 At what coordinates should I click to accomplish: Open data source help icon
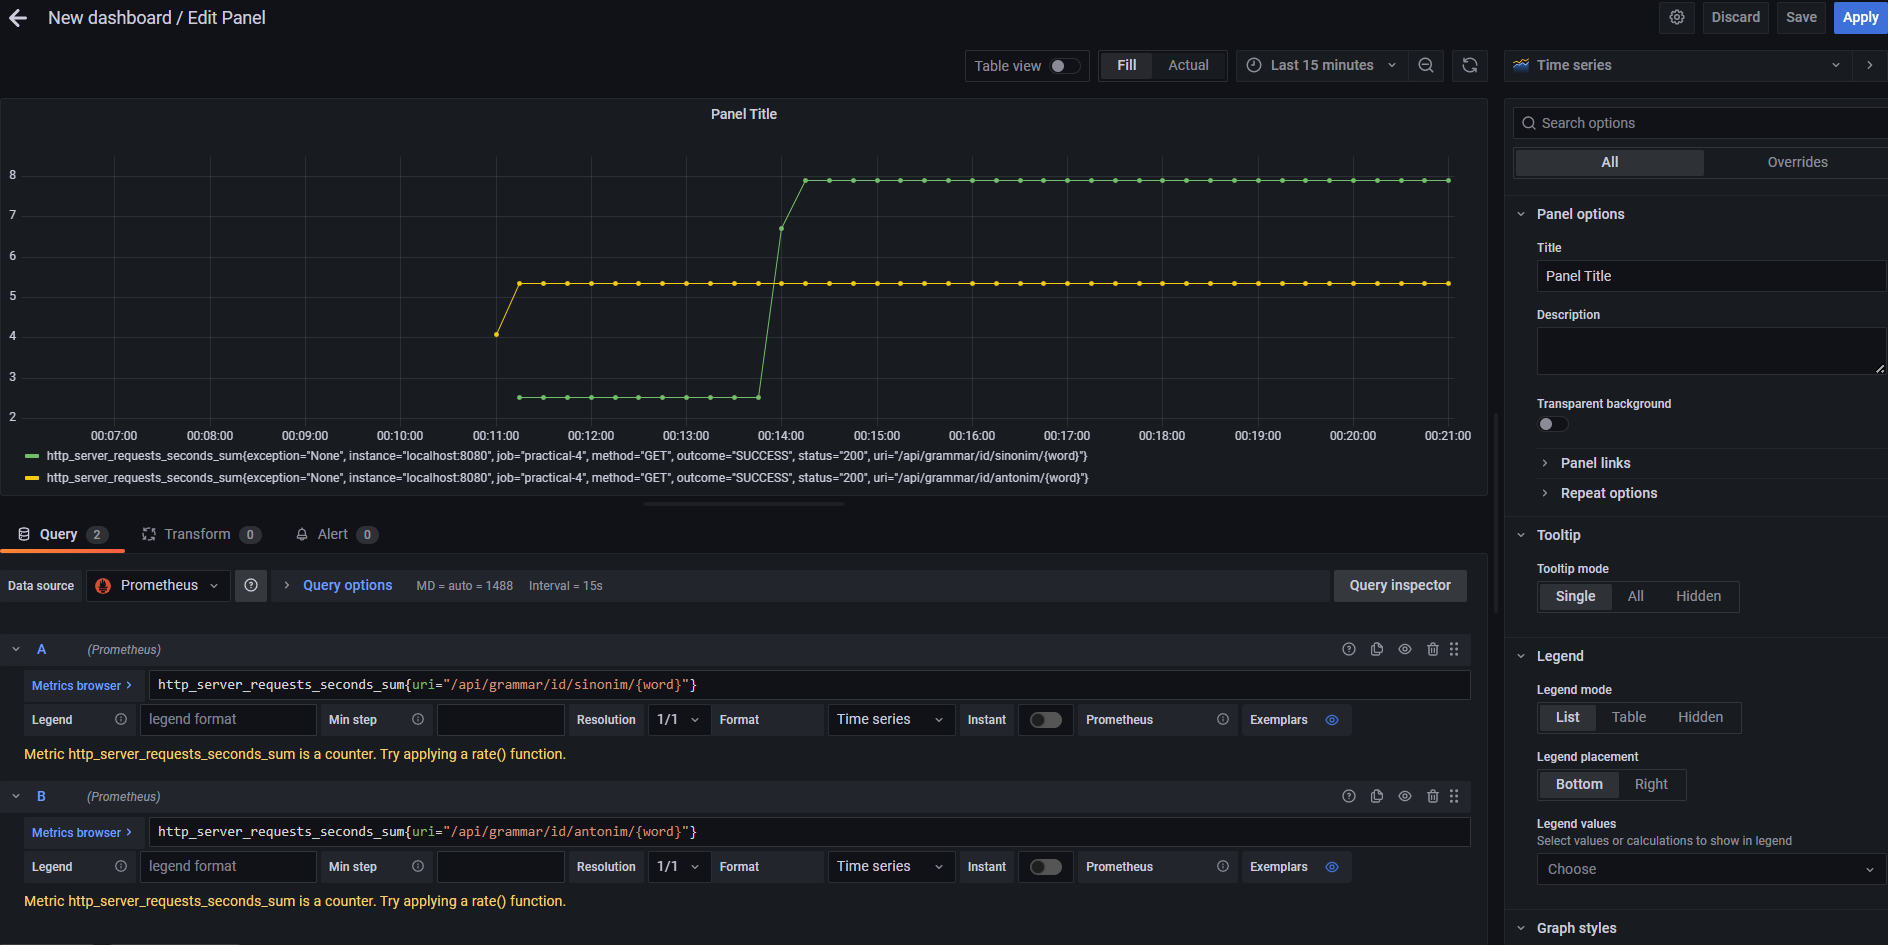[251, 586]
